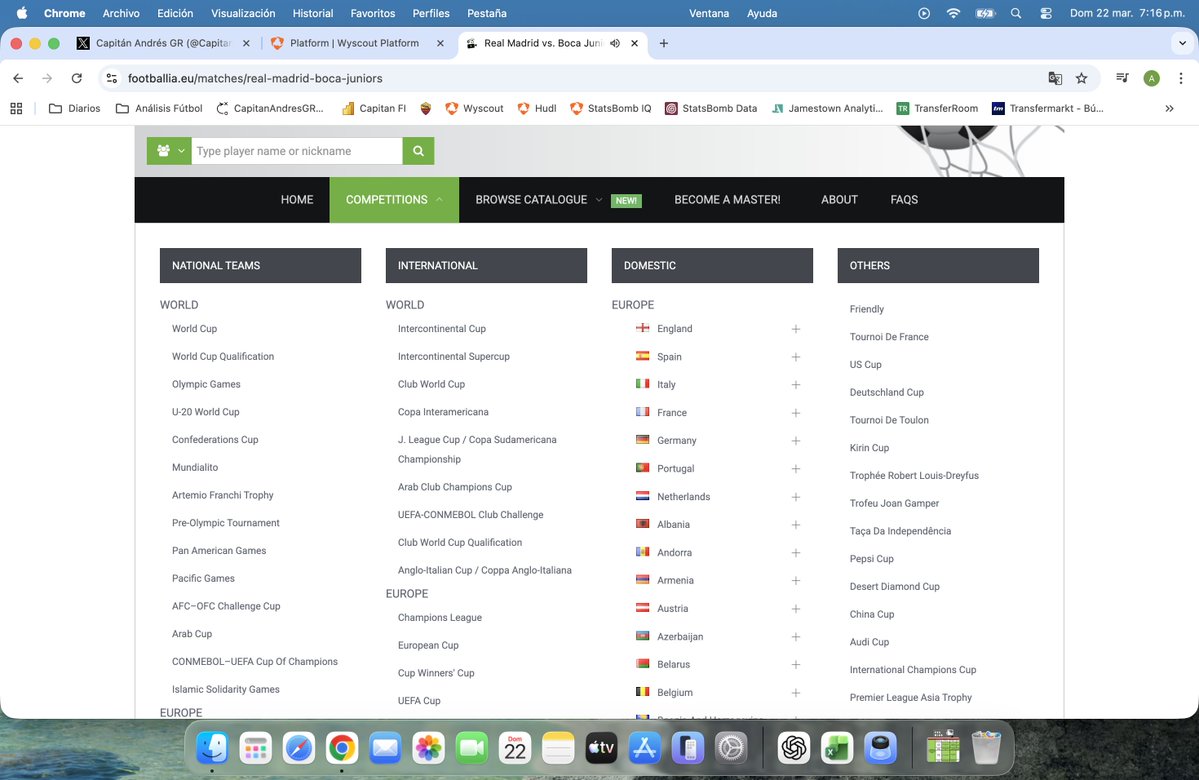
Task: Open Intercontinental Supercup link
Action: [x=453, y=356]
